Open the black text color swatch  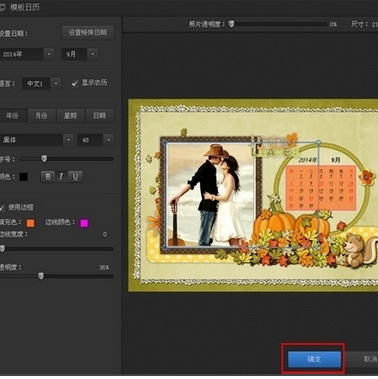pyautogui.click(x=24, y=177)
